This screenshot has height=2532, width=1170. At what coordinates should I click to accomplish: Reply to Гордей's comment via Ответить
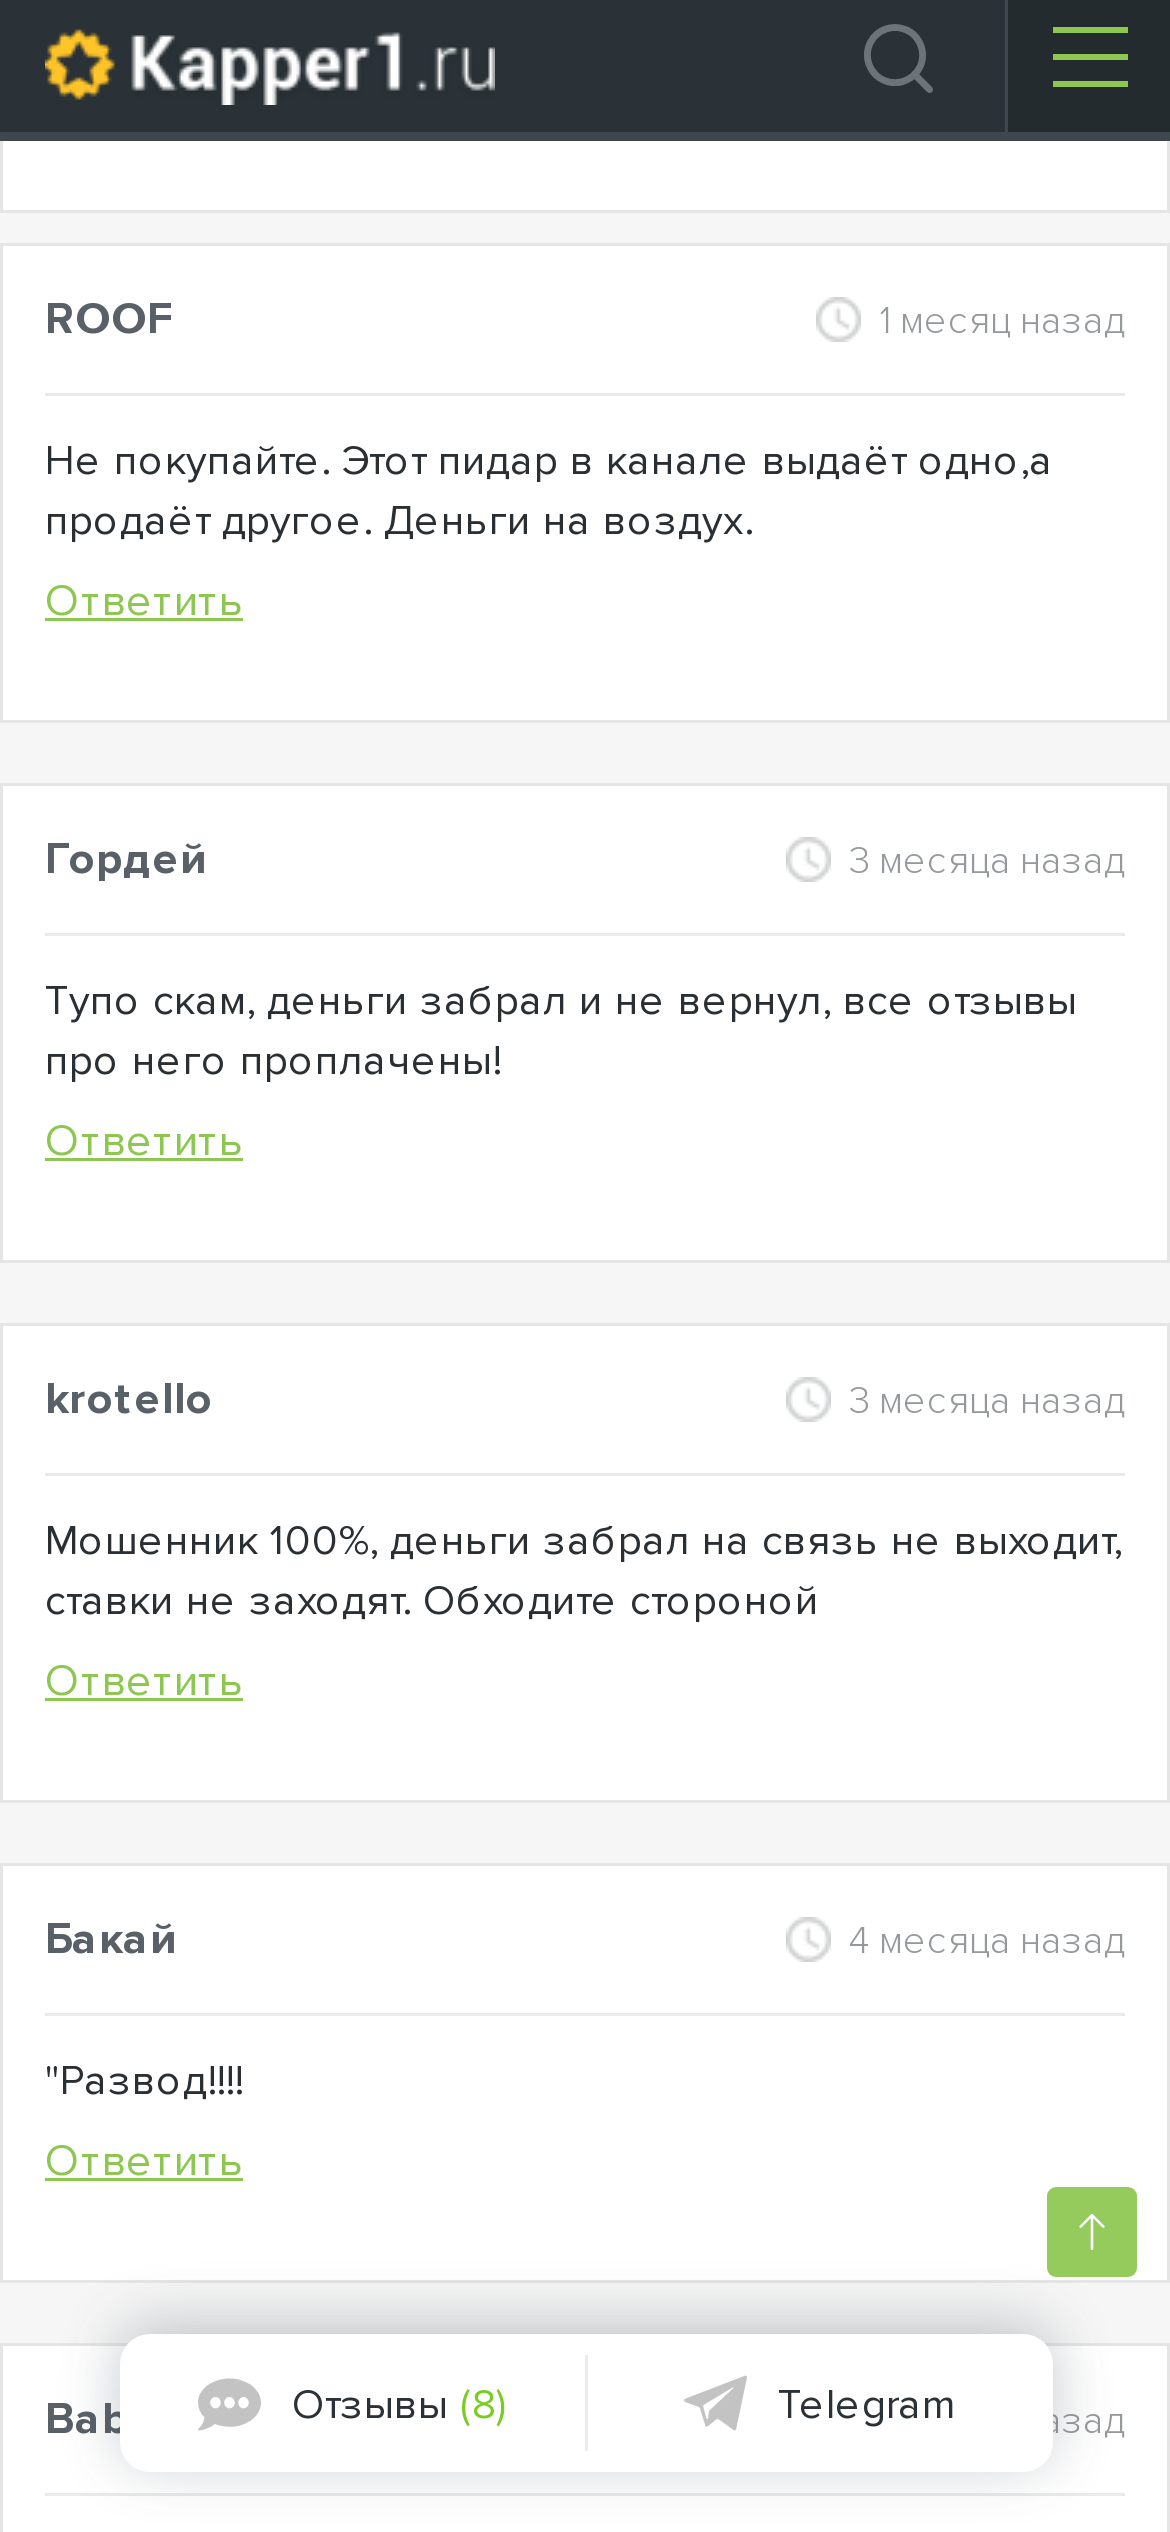(144, 1142)
